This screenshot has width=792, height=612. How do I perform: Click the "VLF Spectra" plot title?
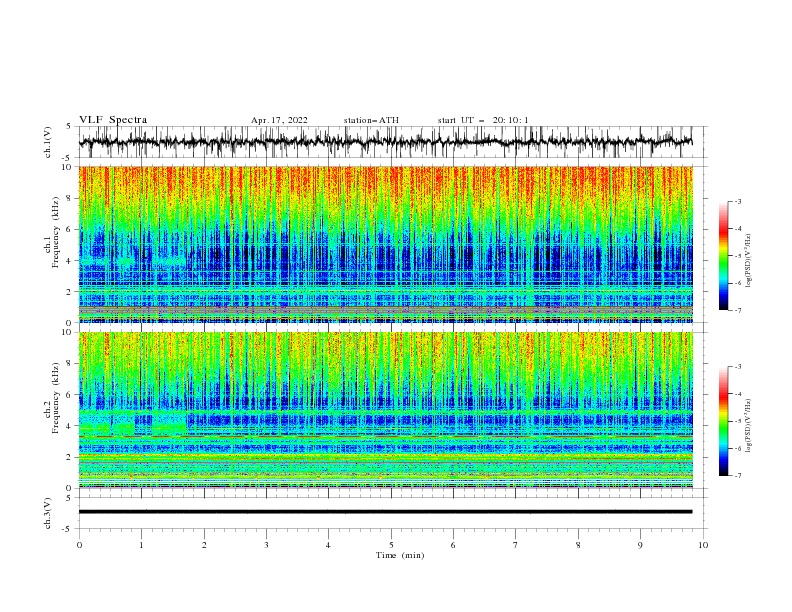113,120
